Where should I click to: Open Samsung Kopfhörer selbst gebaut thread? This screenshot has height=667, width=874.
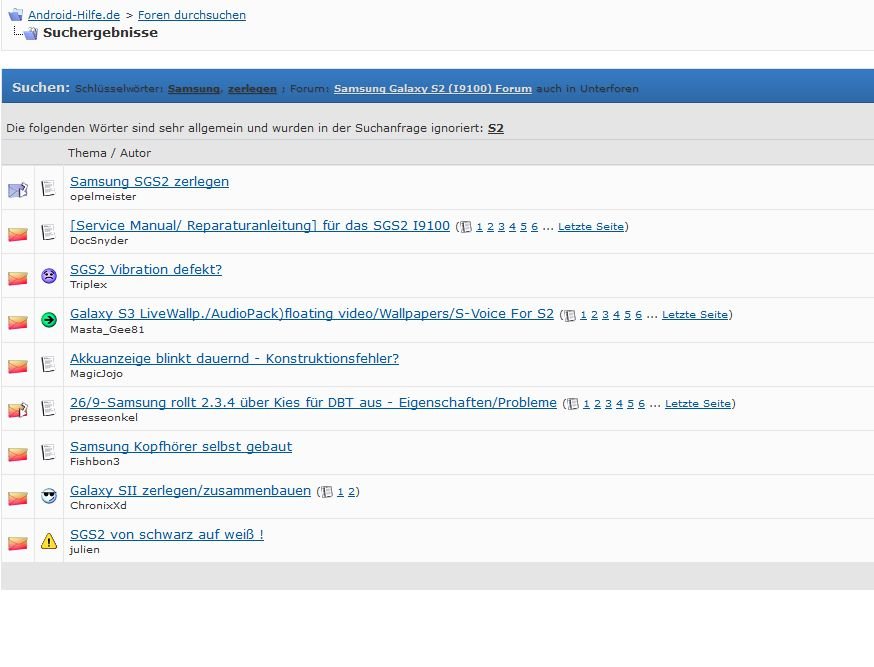pos(181,446)
